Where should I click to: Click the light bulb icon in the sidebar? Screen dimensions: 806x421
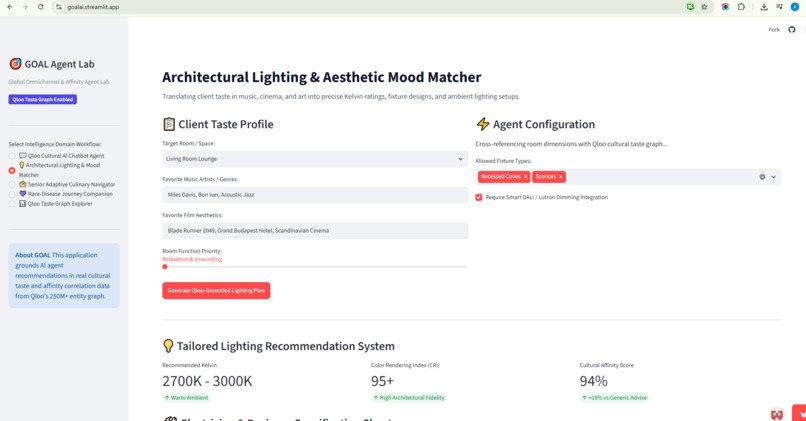pos(22,165)
